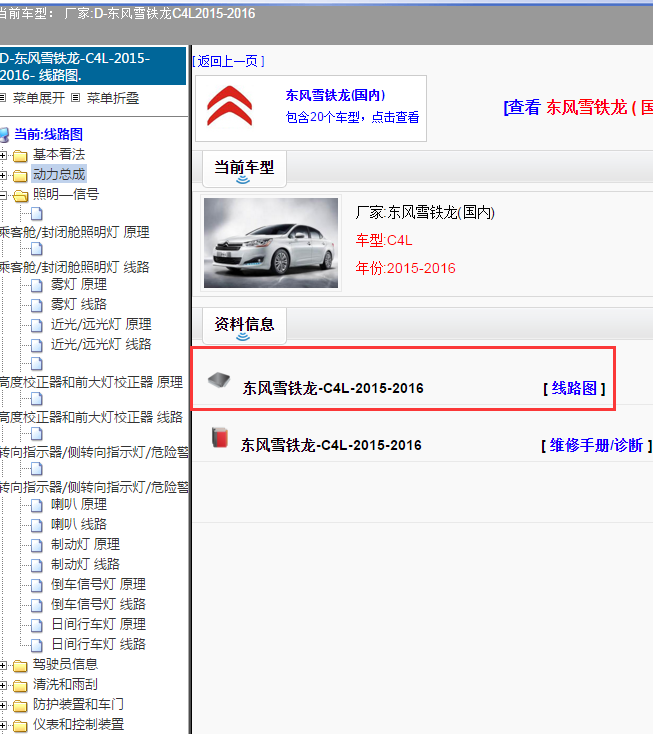The image size is (653, 734).
Task: Expand the 清洗和雨刮 tree node
Action: click(x=3, y=685)
